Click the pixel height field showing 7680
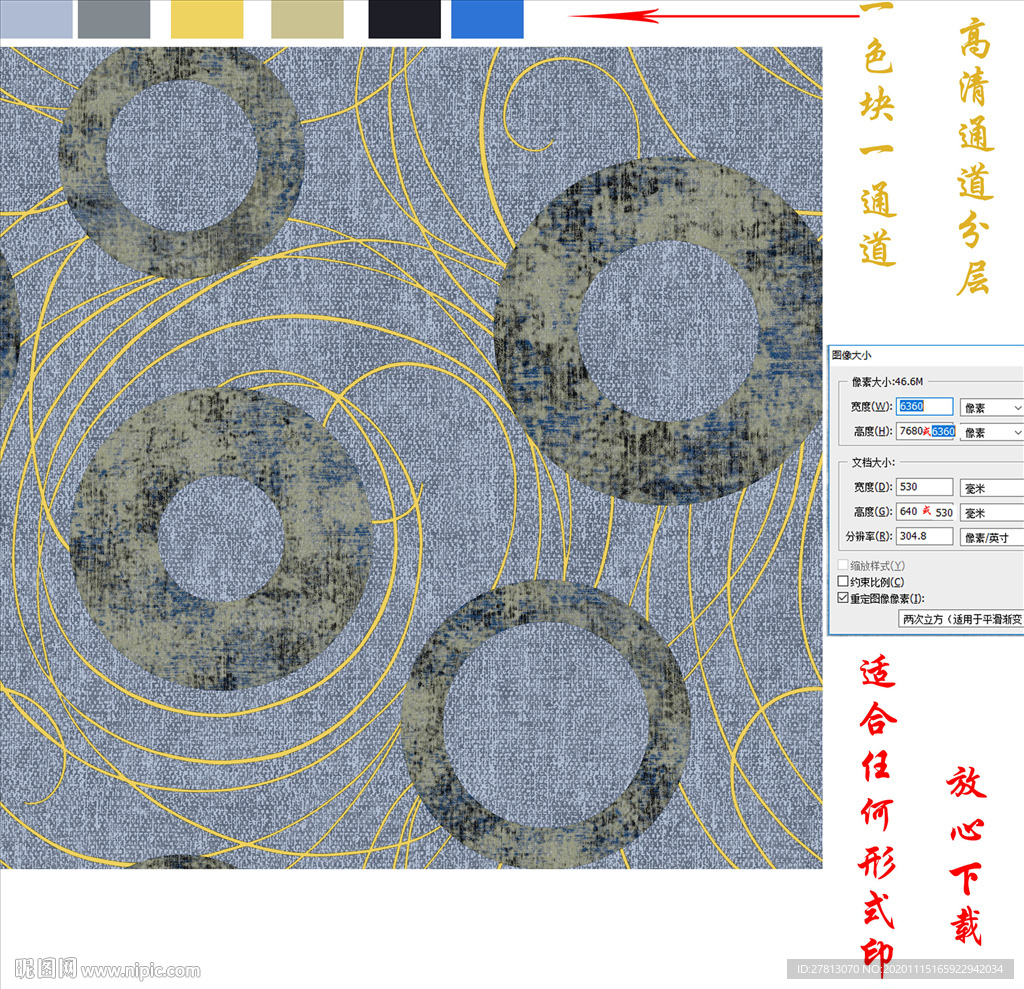Screen dimensions: 1024x989 925,432
